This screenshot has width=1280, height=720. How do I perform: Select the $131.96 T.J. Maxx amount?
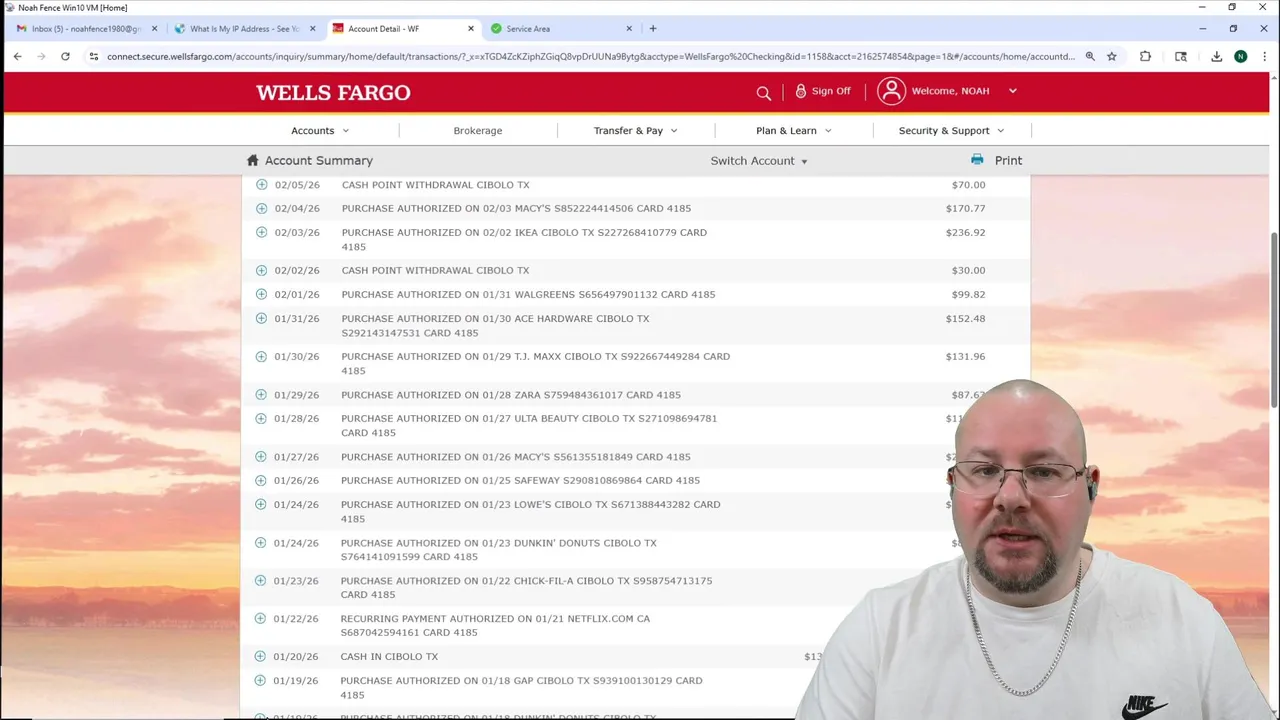point(966,357)
